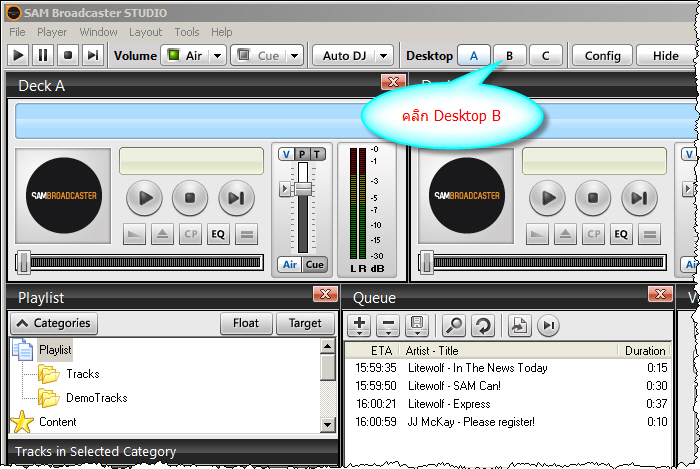Image resolution: width=700 pixels, height=469 pixels.
Task: Select Deck A V slider mode
Action: tap(286, 154)
